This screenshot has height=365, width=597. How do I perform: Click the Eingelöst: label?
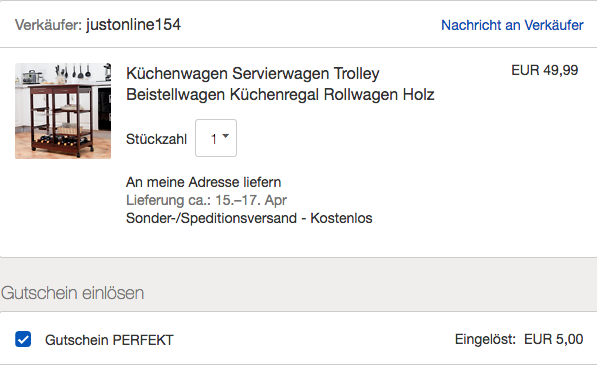(485, 339)
